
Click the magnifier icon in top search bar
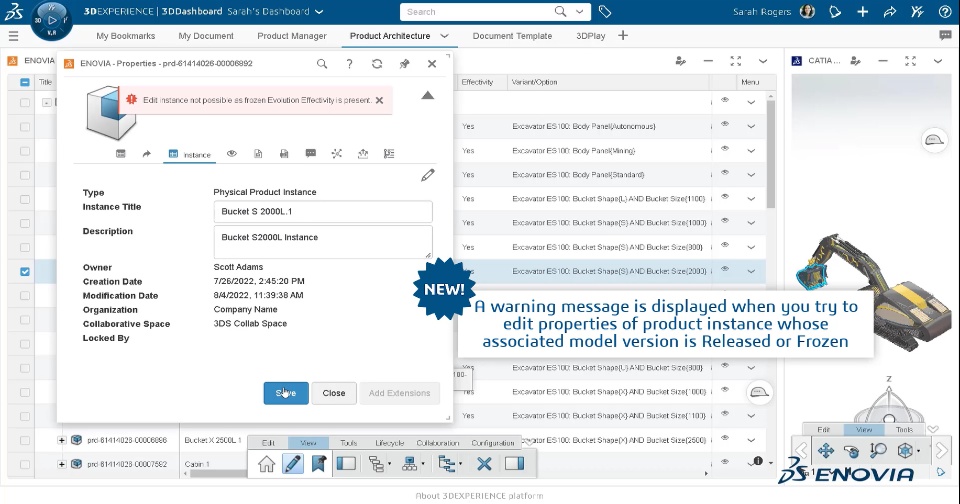click(x=560, y=12)
